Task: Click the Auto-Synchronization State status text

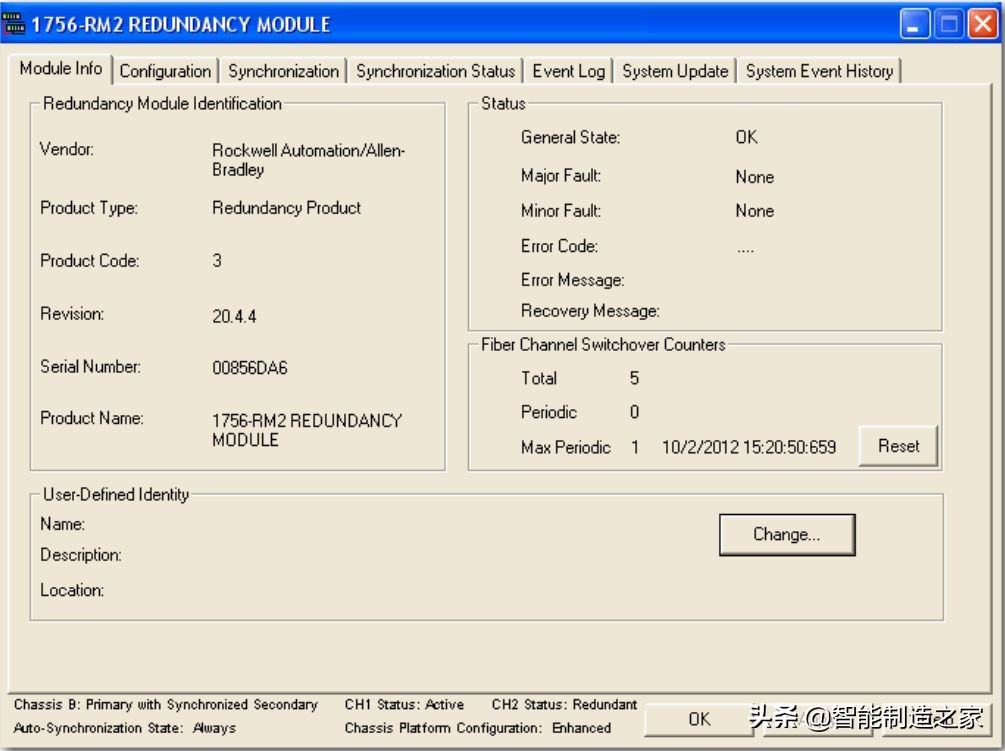Action: click(125, 728)
